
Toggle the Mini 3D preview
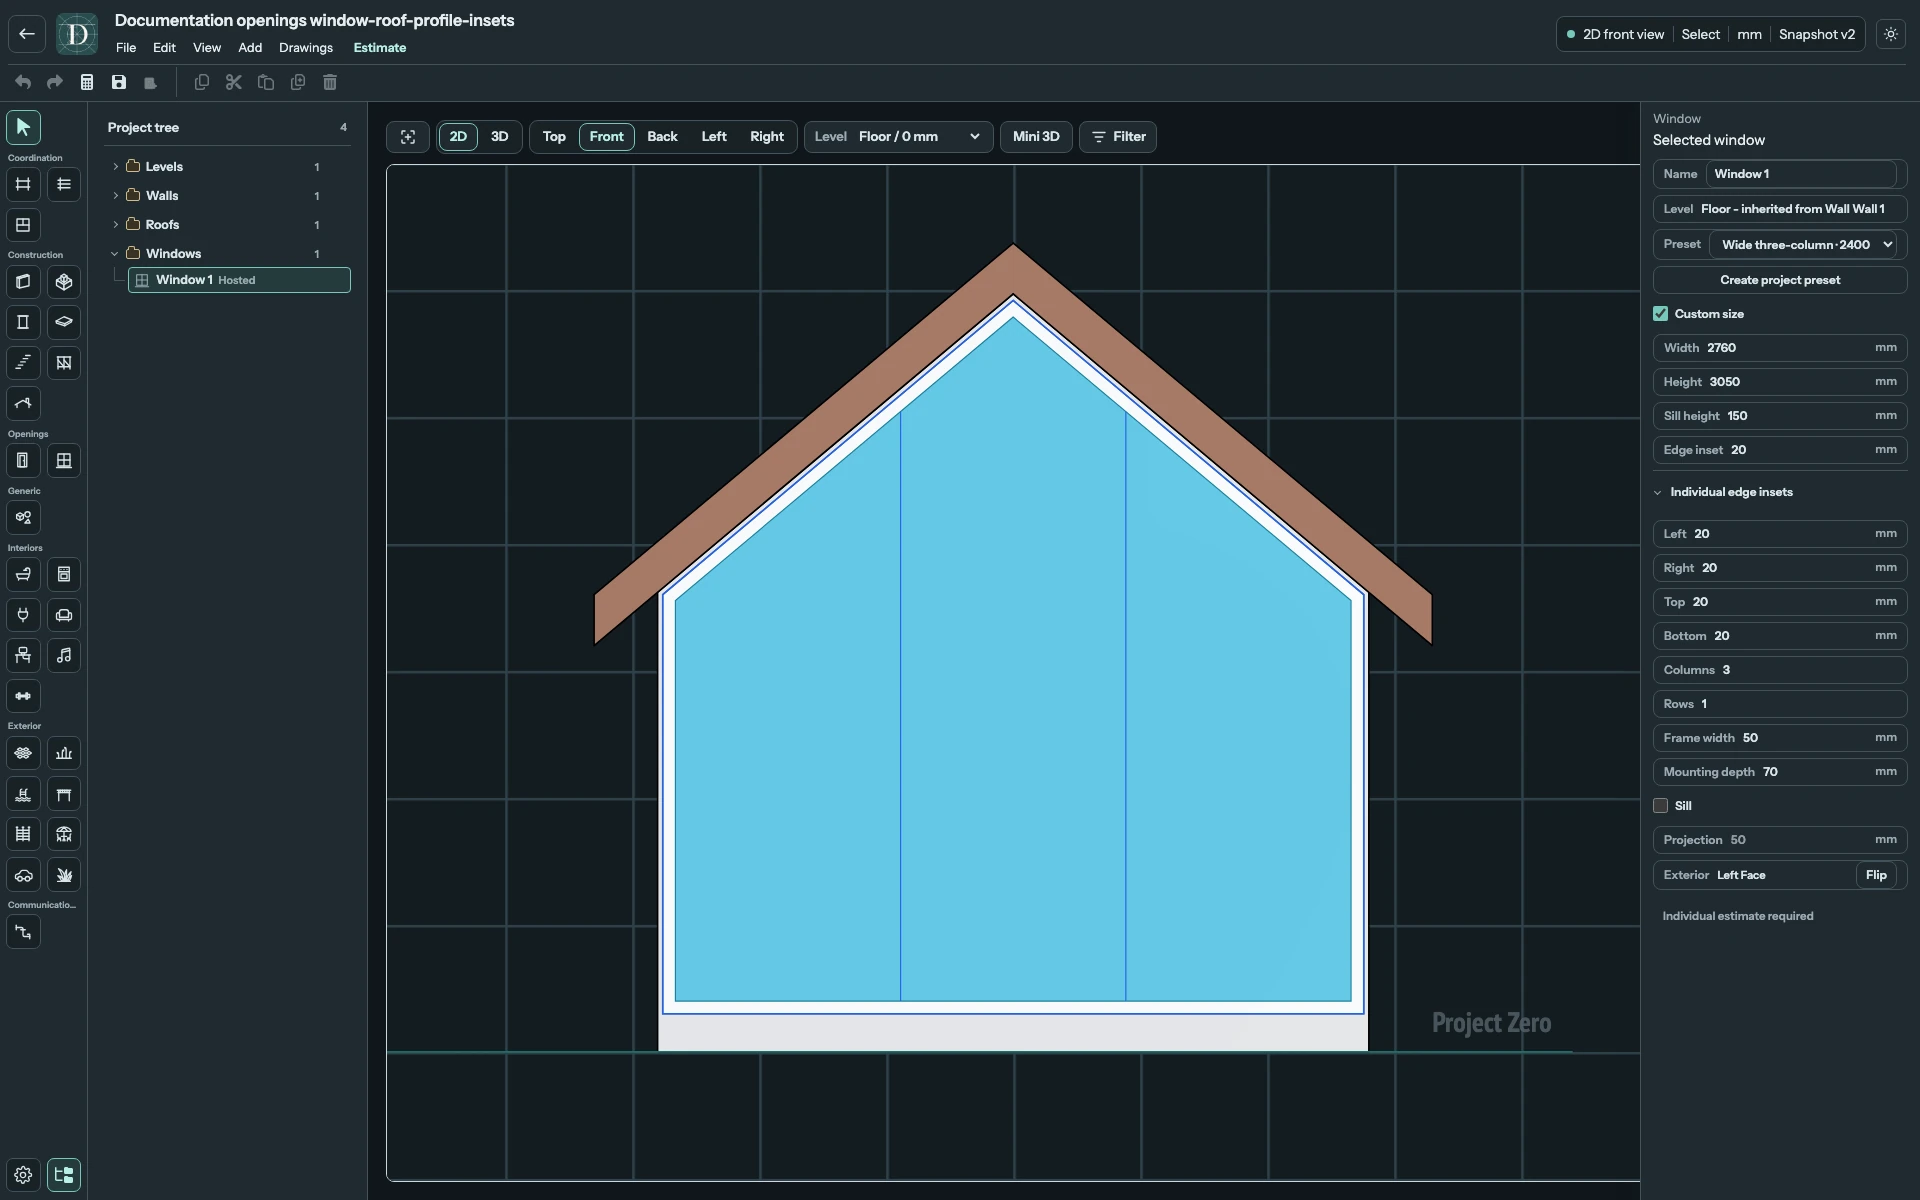[1036, 137]
